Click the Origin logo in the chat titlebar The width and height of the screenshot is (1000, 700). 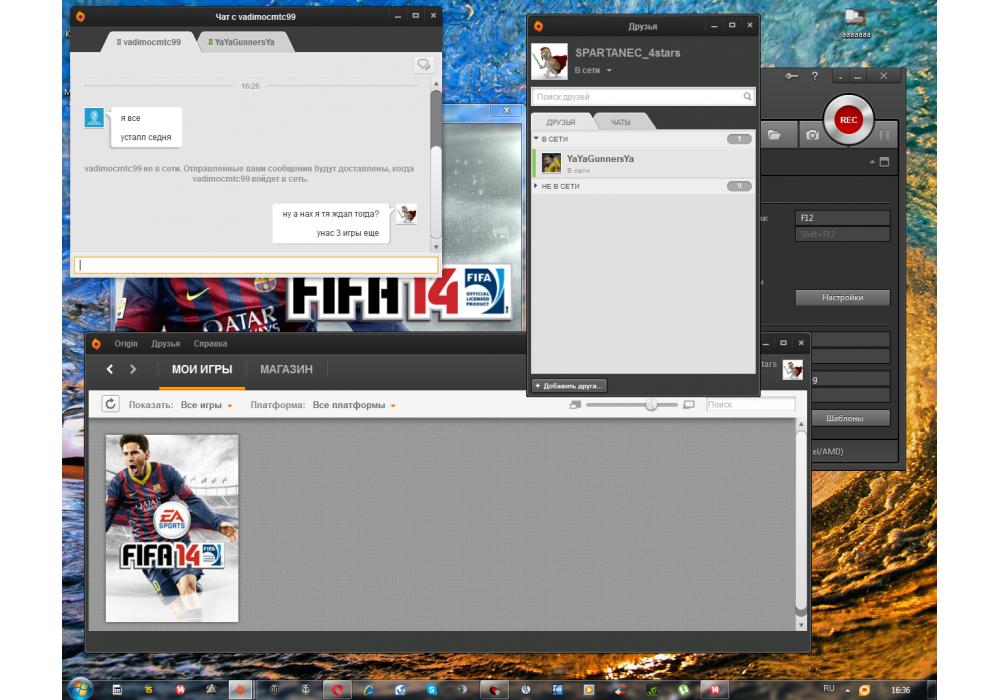tap(80, 17)
